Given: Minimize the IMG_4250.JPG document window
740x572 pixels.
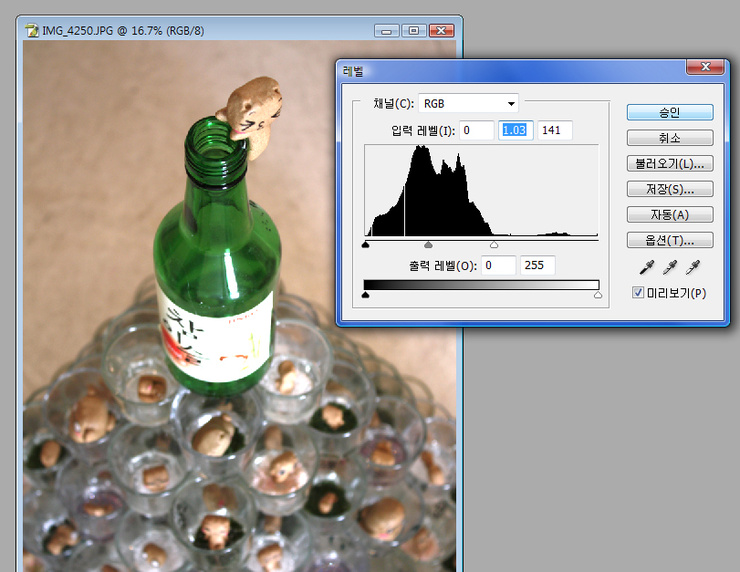Looking at the screenshot, I should pos(387,31).
